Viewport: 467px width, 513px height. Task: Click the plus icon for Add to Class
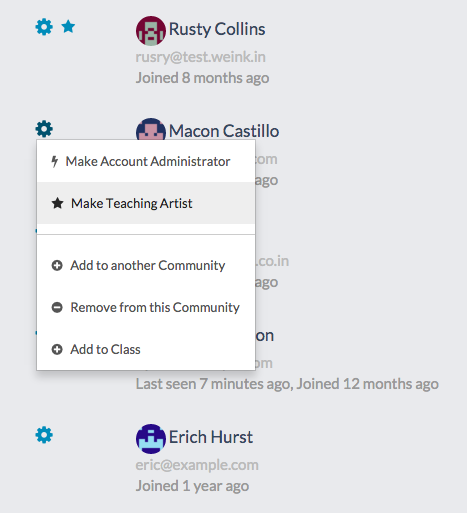57,349
